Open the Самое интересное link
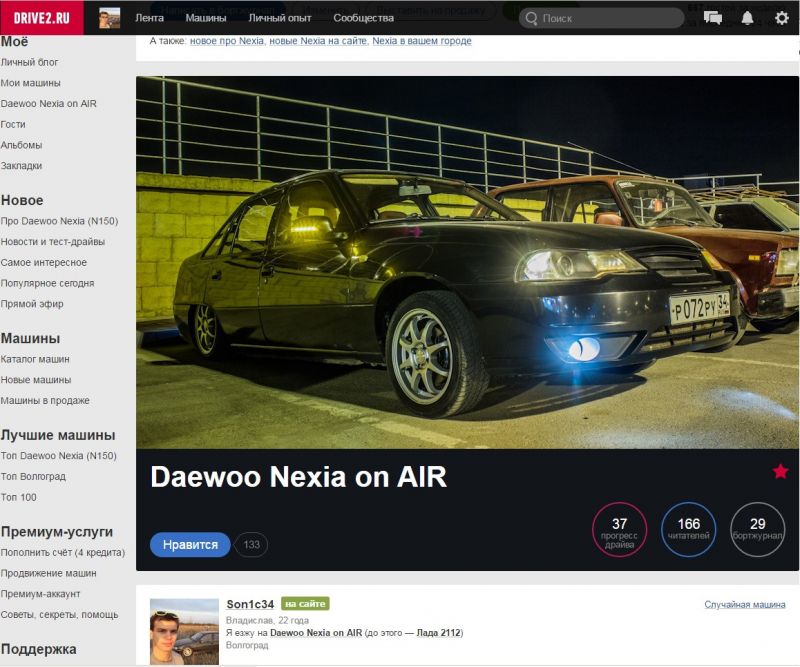The image size is (800, 667). 43,262
